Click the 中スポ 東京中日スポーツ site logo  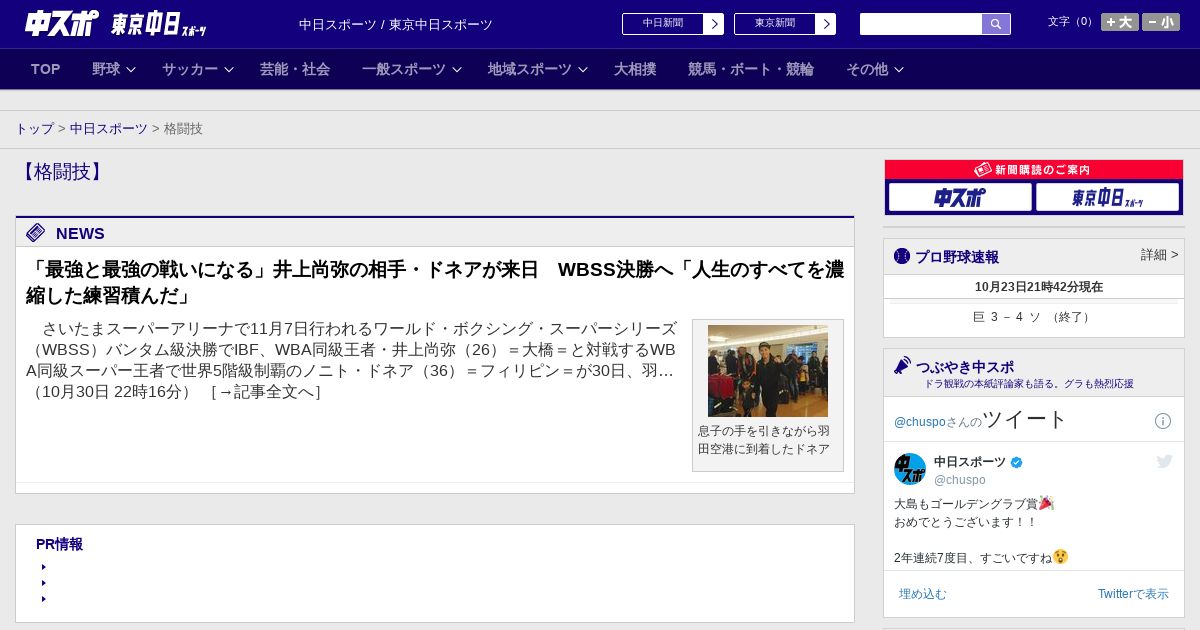(115, 23)
